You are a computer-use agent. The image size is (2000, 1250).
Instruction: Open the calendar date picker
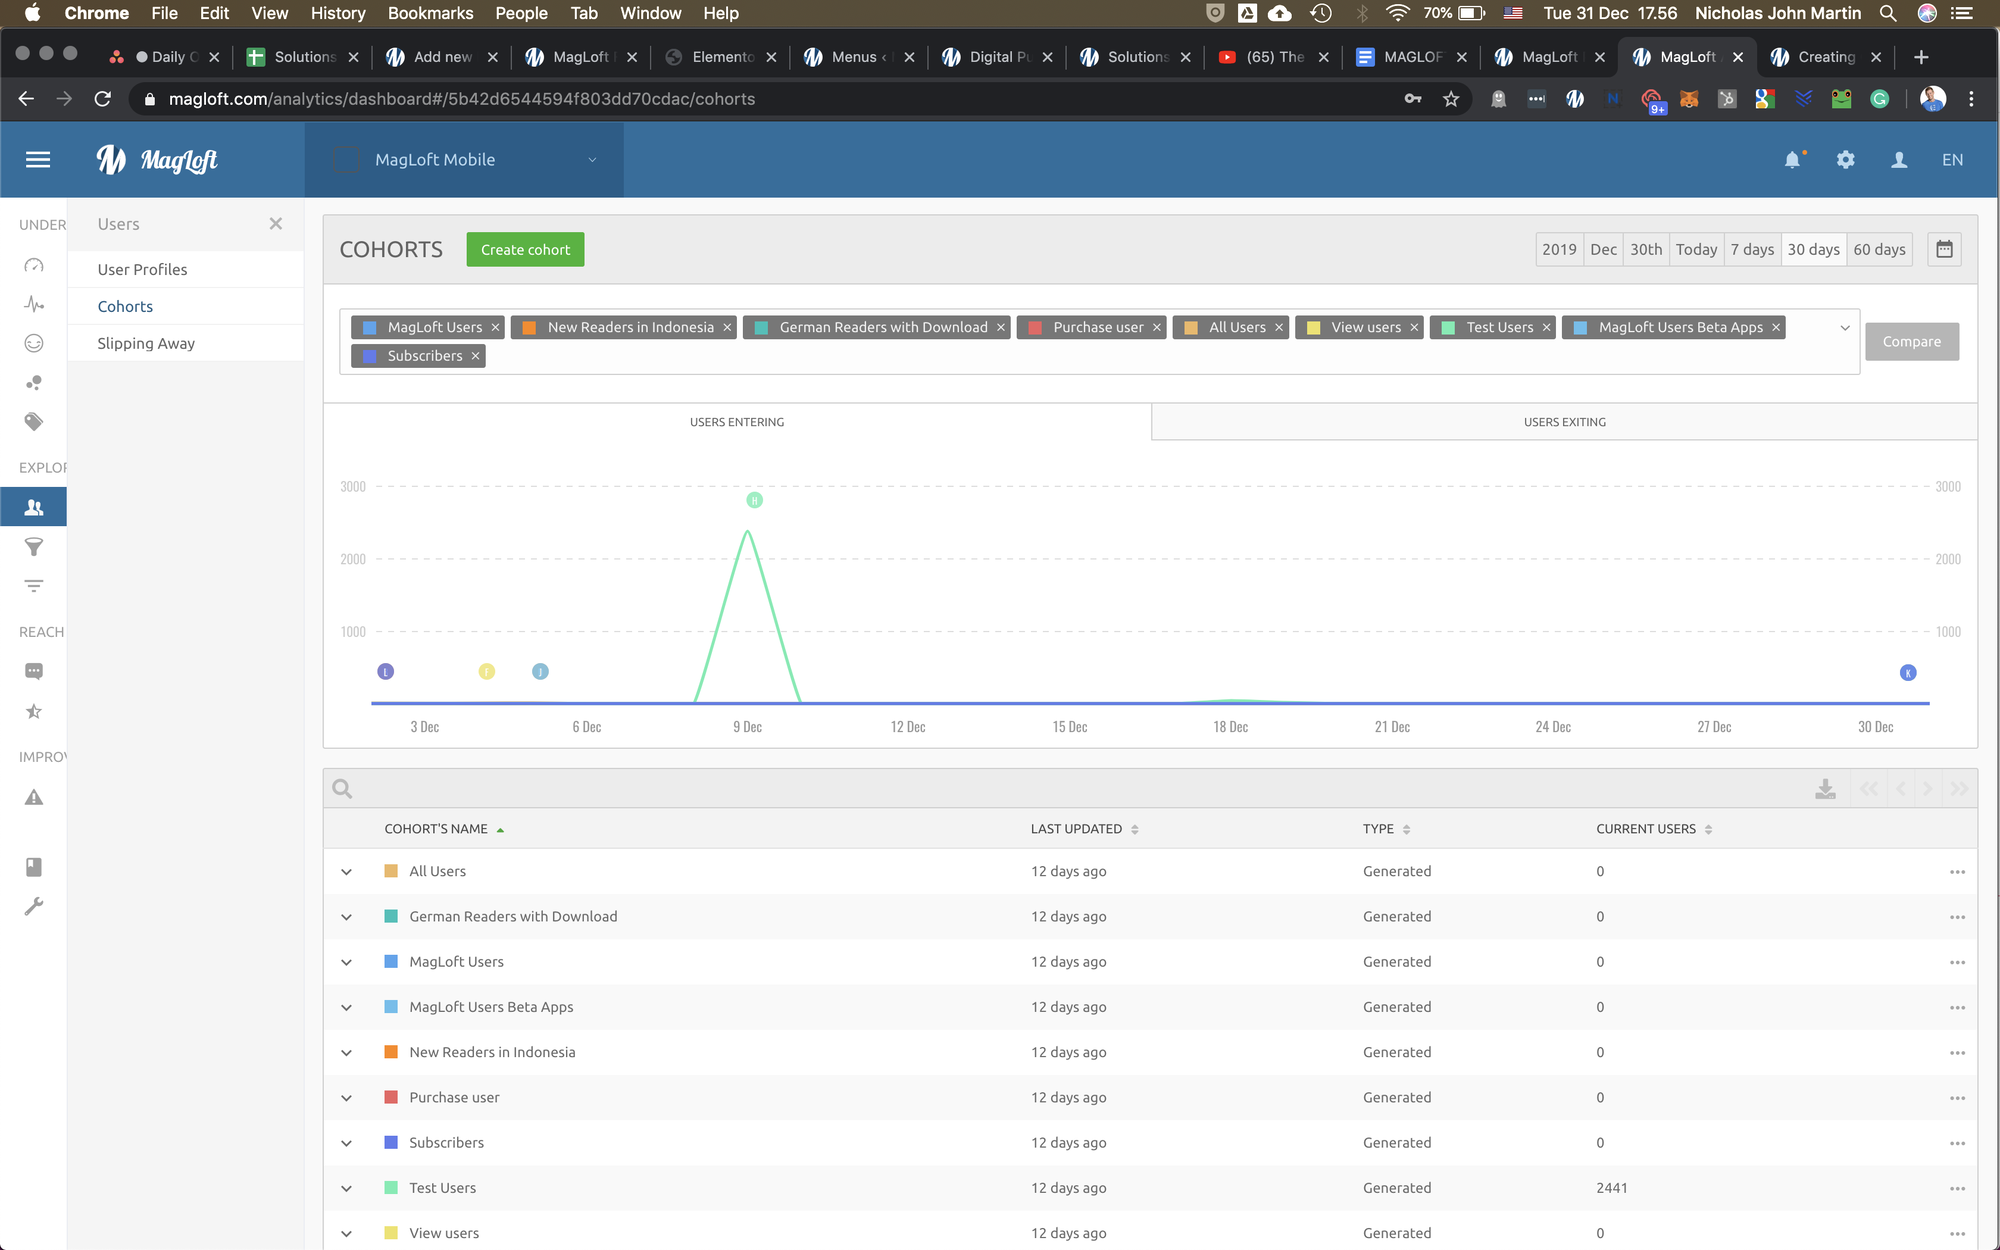click(1944, 249)
